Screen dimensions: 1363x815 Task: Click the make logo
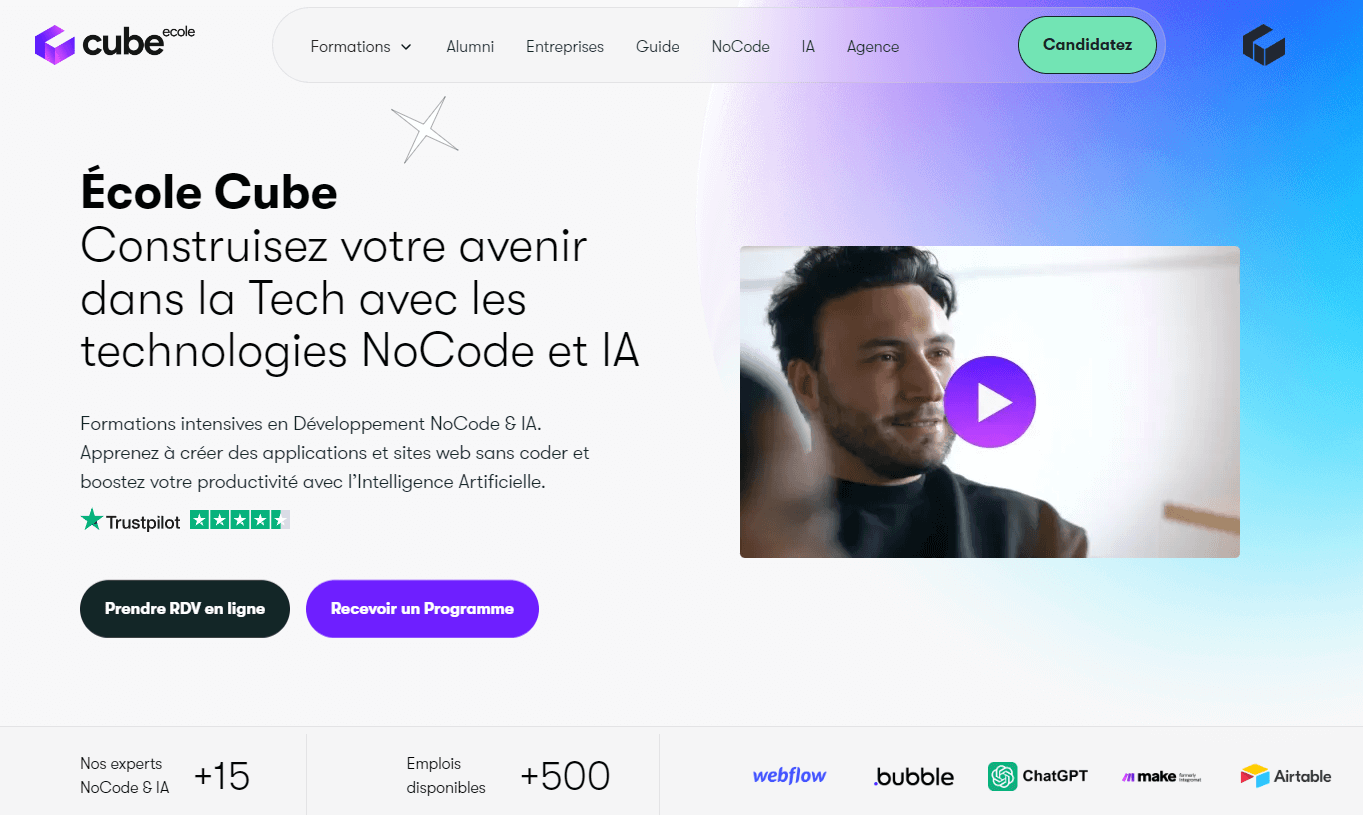(1161, 776)
